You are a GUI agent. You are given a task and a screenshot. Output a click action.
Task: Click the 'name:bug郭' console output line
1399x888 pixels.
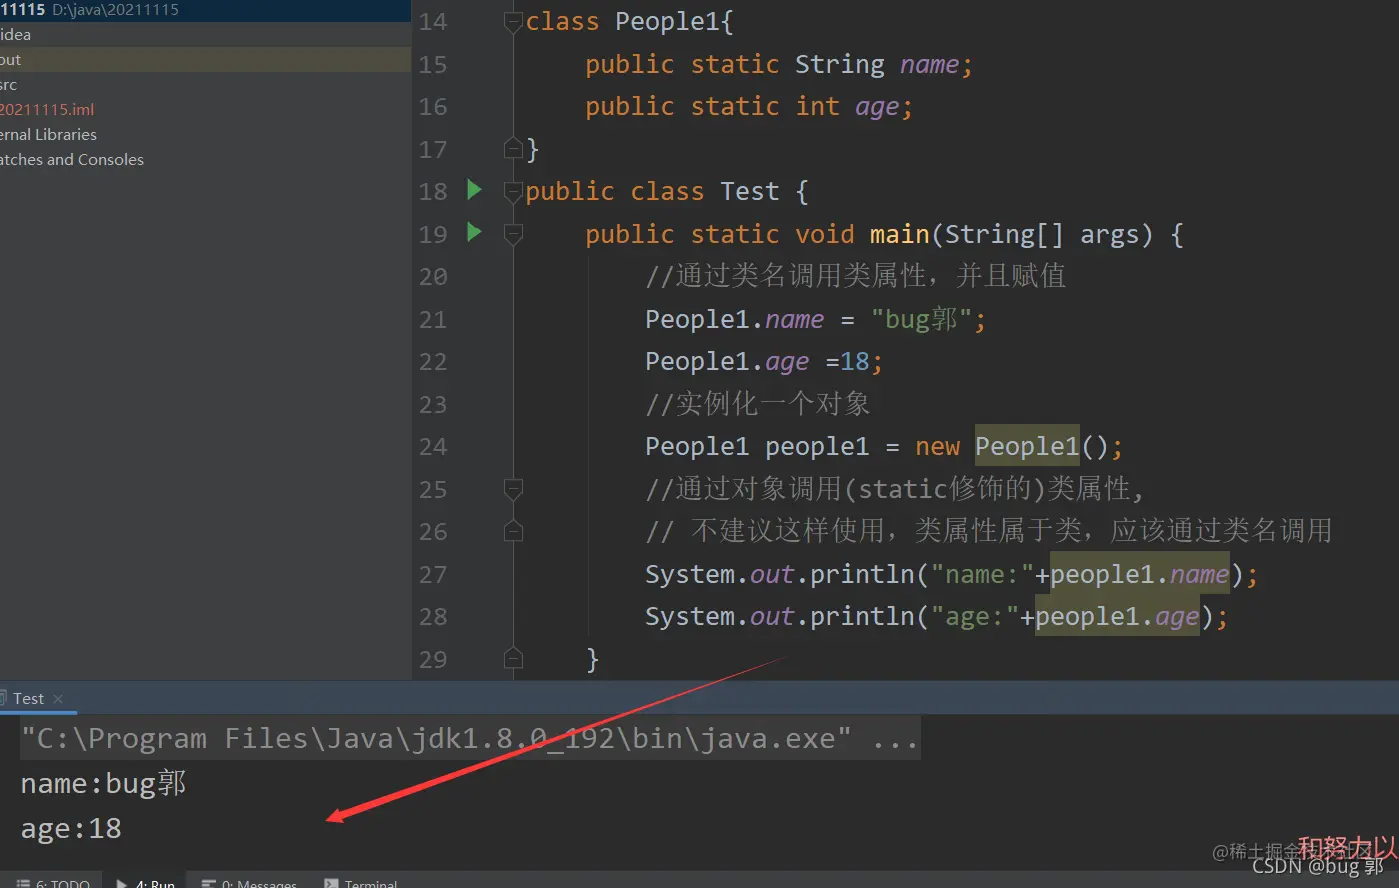coord(103,783)
